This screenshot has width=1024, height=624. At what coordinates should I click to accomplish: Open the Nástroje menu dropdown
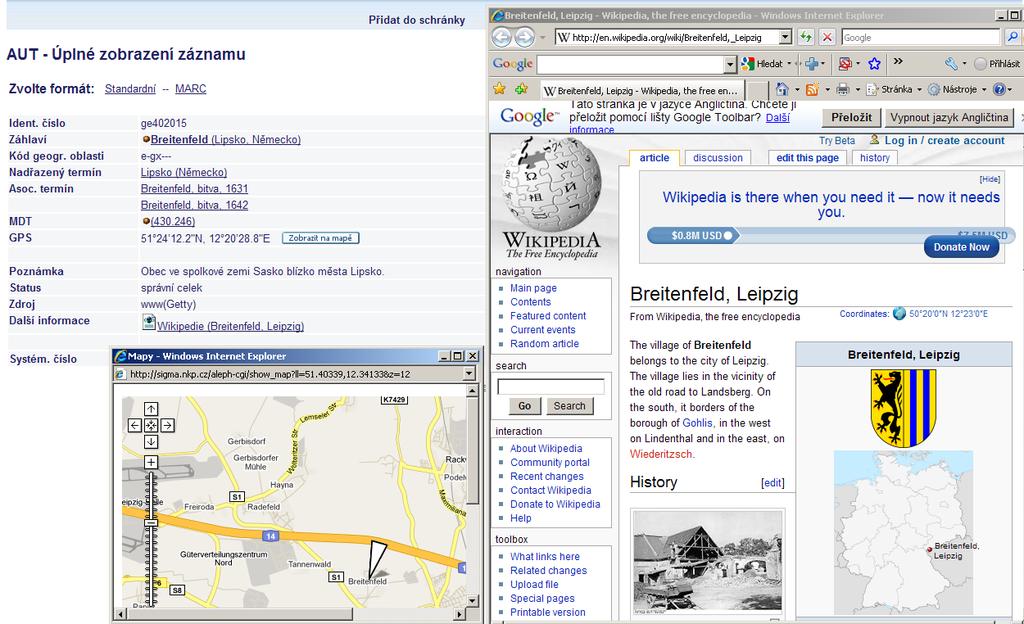984,90
